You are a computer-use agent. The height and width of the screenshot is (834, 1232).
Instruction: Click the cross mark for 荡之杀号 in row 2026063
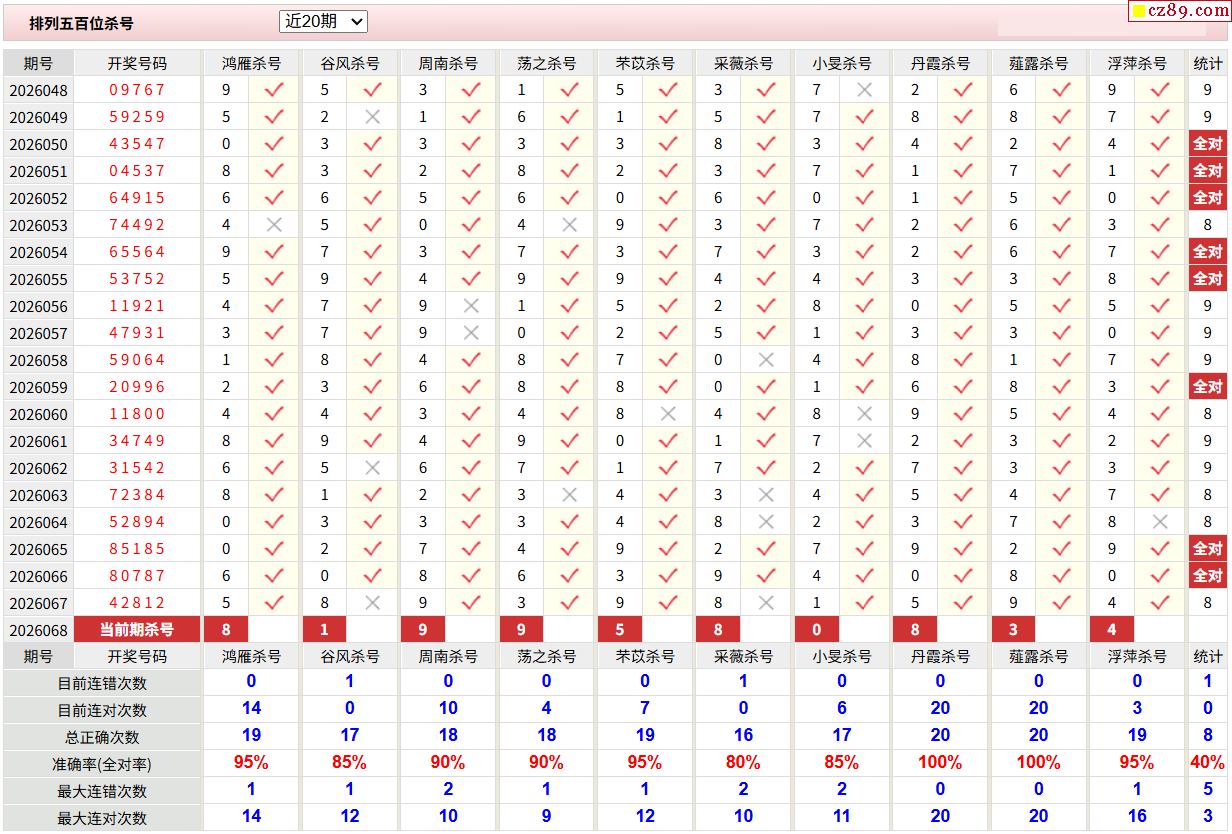point(570,494)
